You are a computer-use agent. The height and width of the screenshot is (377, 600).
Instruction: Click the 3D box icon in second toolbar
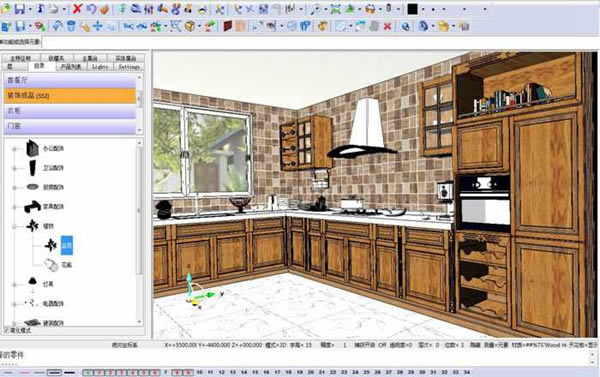pos(190,26)
